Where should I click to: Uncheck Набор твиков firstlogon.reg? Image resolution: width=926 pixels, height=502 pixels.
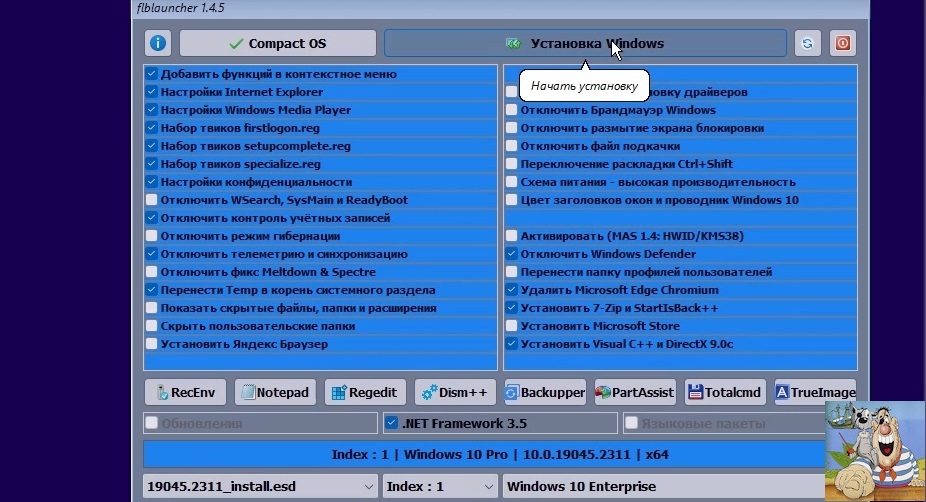[x=152, y=128]
